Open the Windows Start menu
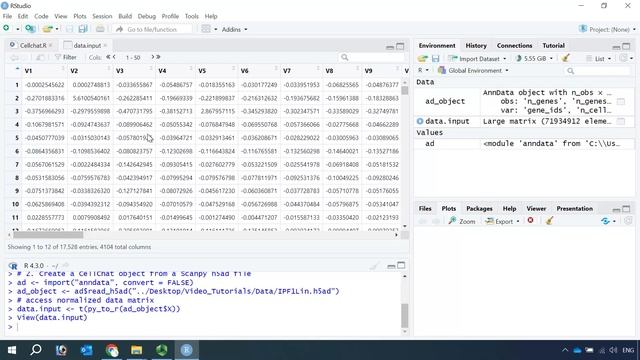This screenshot has width=640, height=360. coord(11,350)
